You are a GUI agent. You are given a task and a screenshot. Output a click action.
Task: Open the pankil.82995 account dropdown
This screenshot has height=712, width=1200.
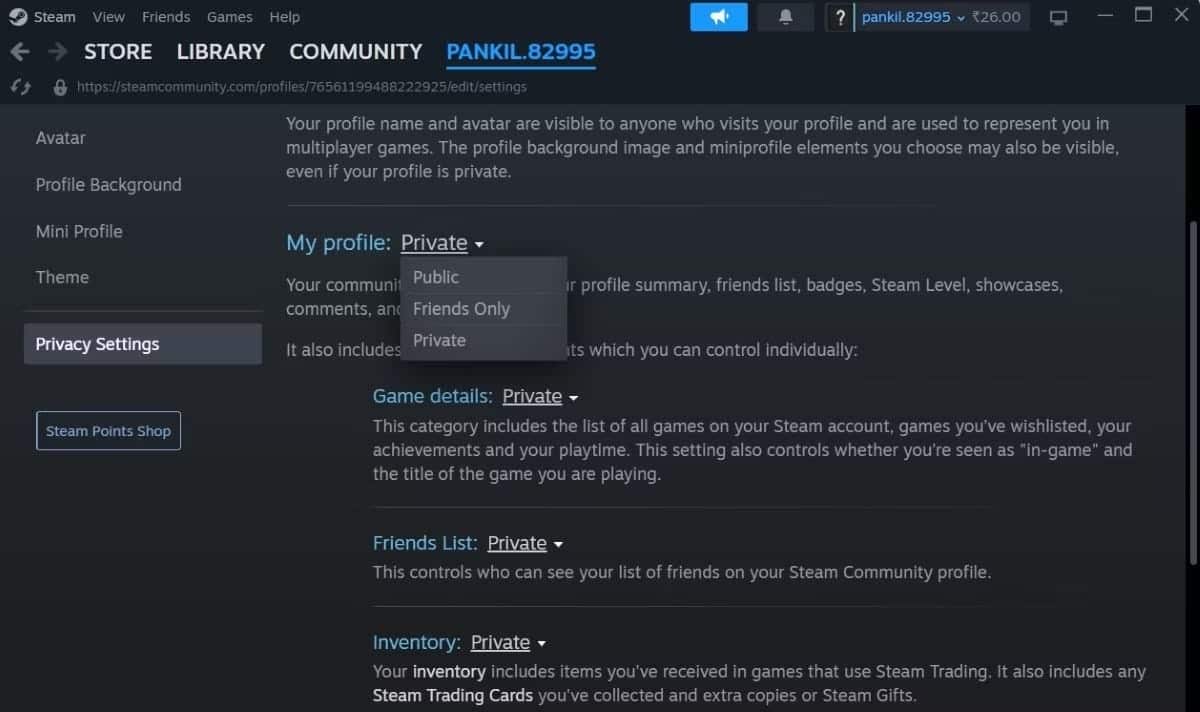[x=914, y=17]
